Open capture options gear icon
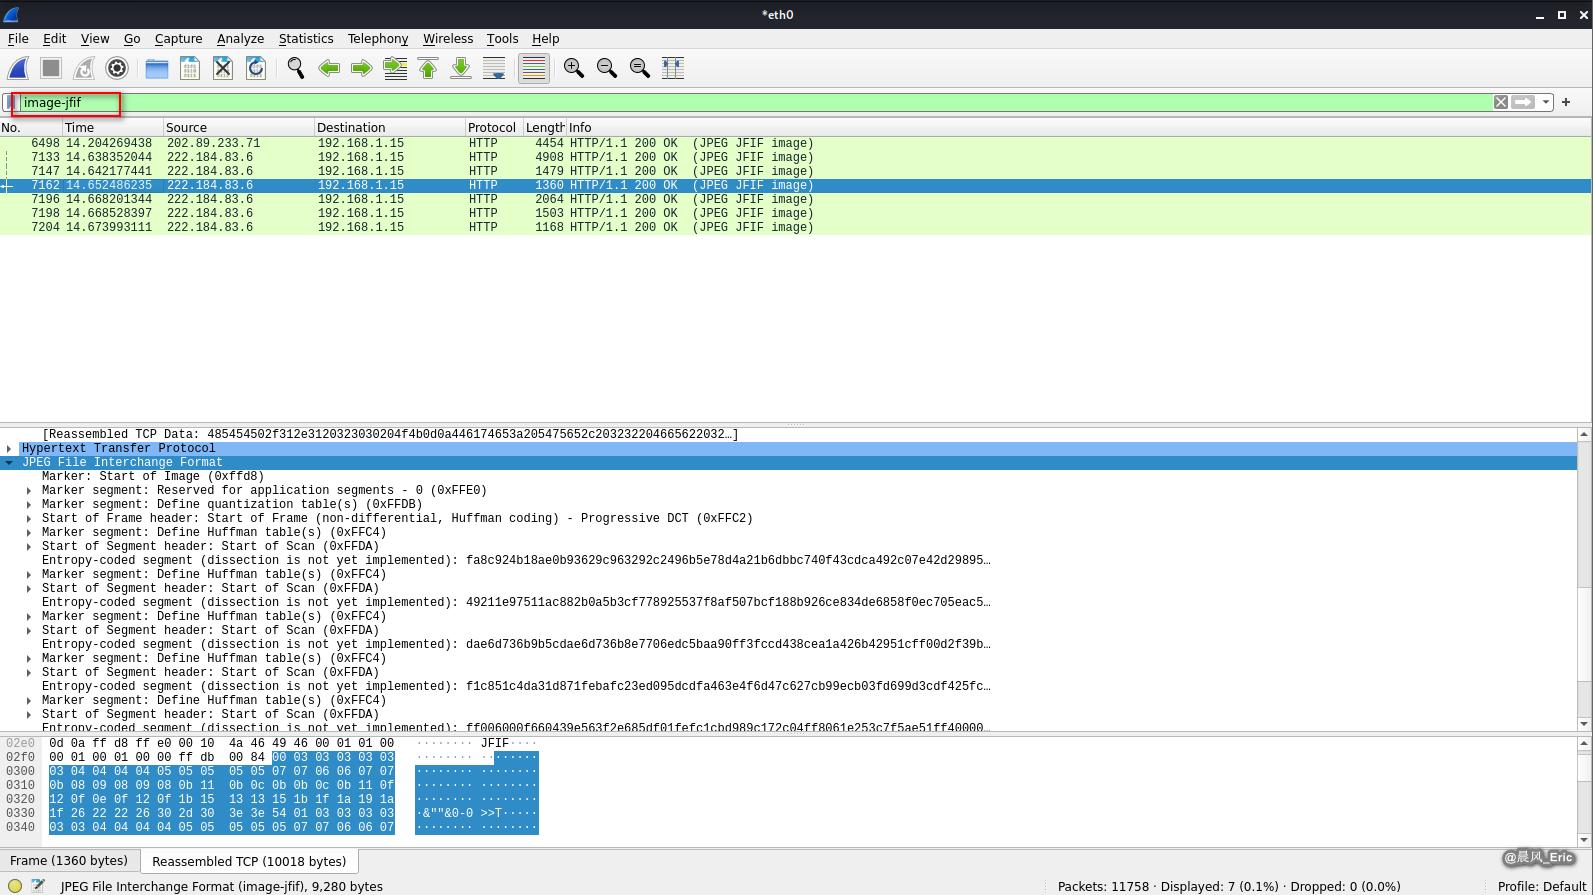This screenshot has height=895, width=1593. tap(117, 68)
